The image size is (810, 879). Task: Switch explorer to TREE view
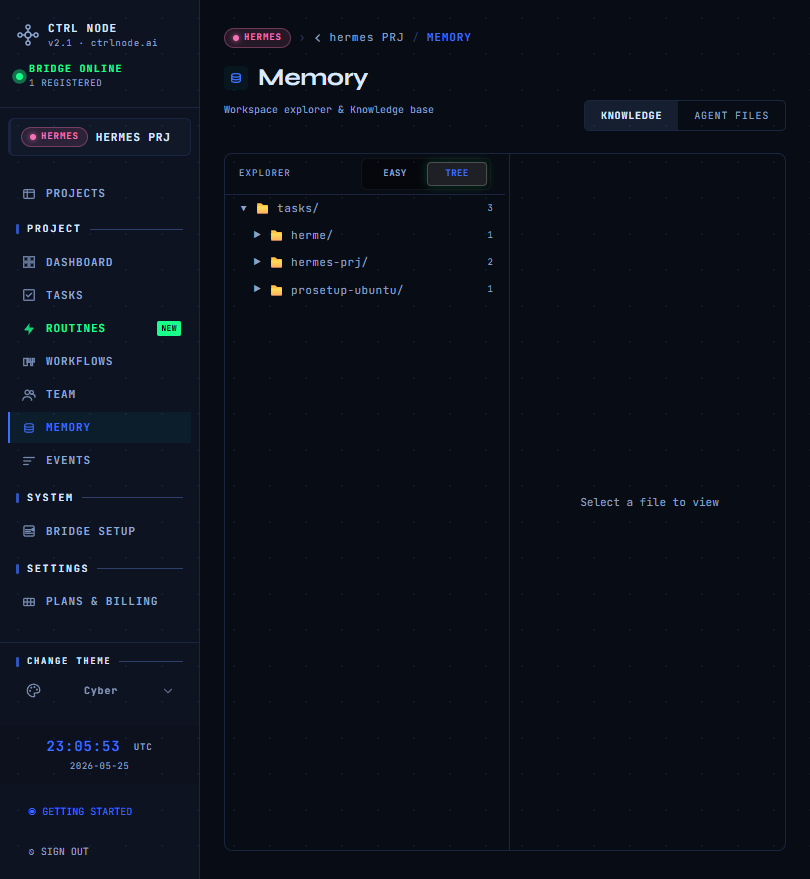[x=457, y=173]
